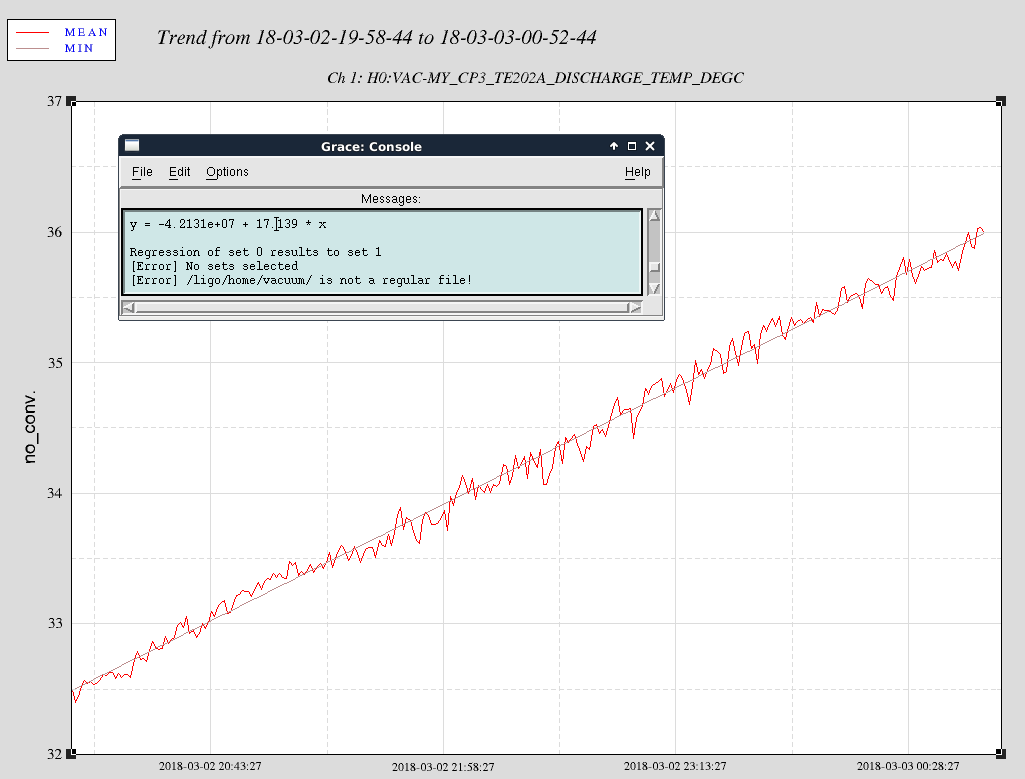Shade the Grace Console window with up-arrow
This screenshot has height=779, width=1025.
[614, 146]
